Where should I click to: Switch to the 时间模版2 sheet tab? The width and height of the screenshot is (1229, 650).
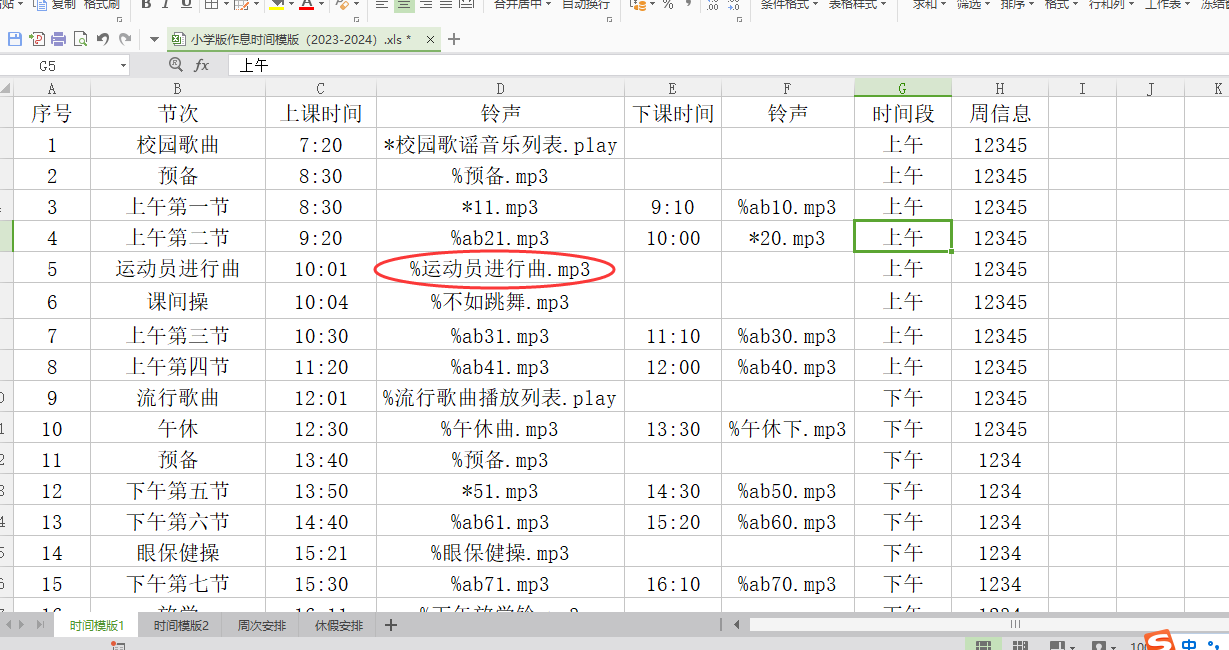pos(181,626)
